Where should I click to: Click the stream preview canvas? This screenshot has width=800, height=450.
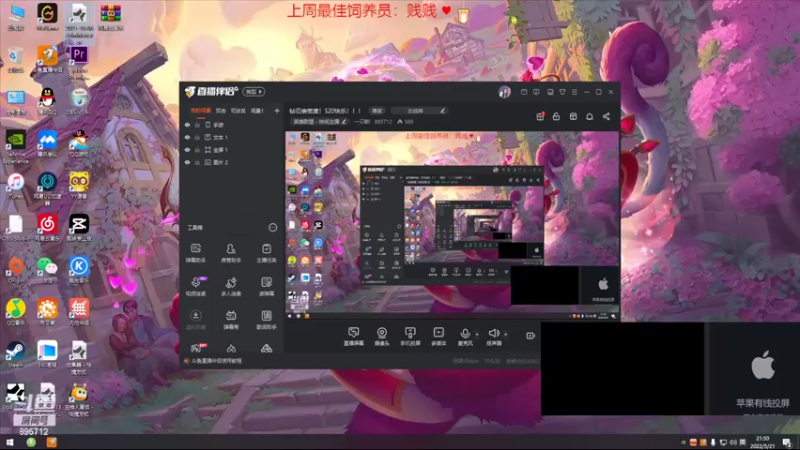coord(452,226)
